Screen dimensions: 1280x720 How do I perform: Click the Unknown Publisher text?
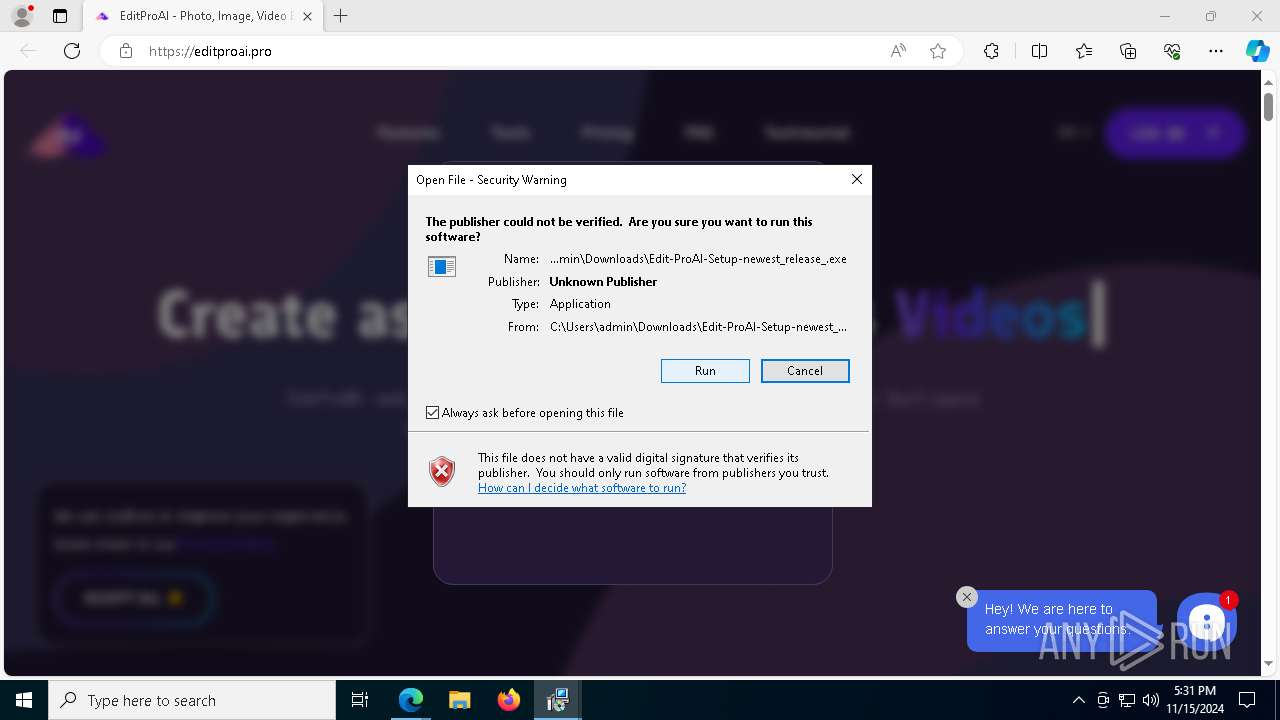coord(603,282)
